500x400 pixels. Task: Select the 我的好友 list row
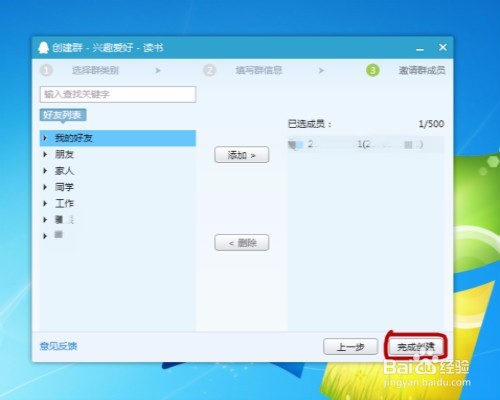[118, 138]
